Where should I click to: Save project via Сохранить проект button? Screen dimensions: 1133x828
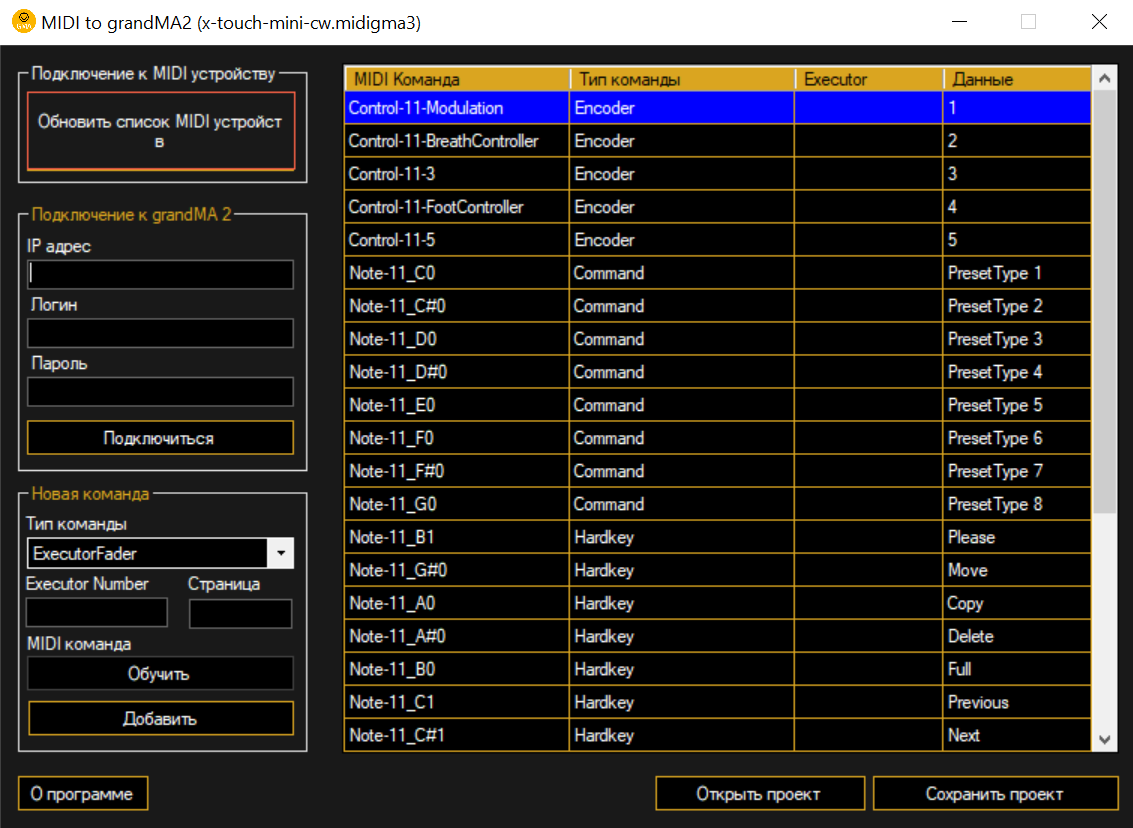click(x=995, y=793)
